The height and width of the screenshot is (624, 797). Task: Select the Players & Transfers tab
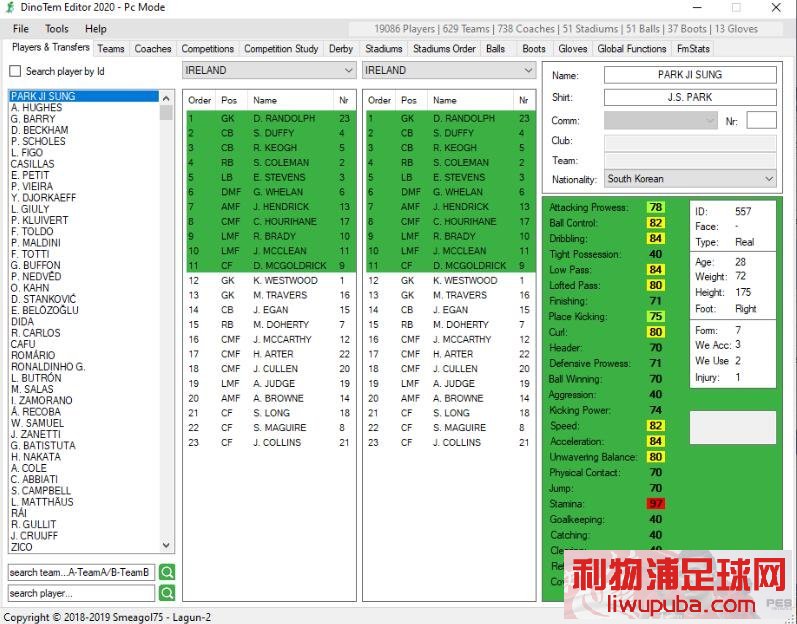tap(50, 47)
